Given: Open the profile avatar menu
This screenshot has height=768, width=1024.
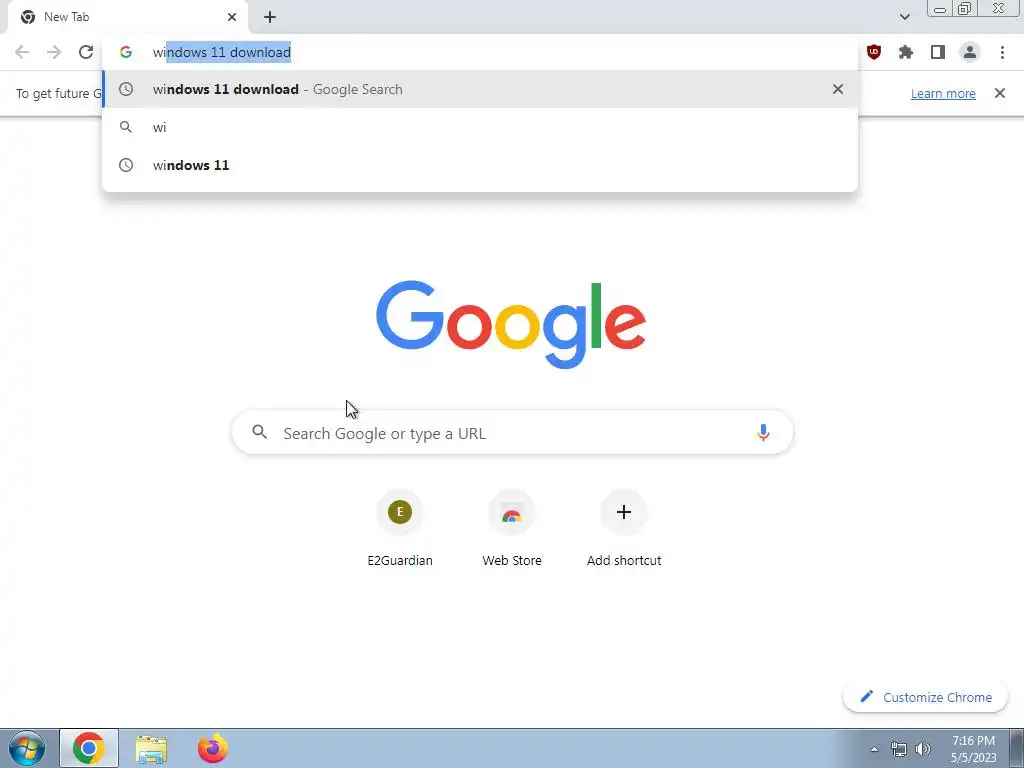Looking at the screenshot, I should pyautogui.click(x=970, y=52).
